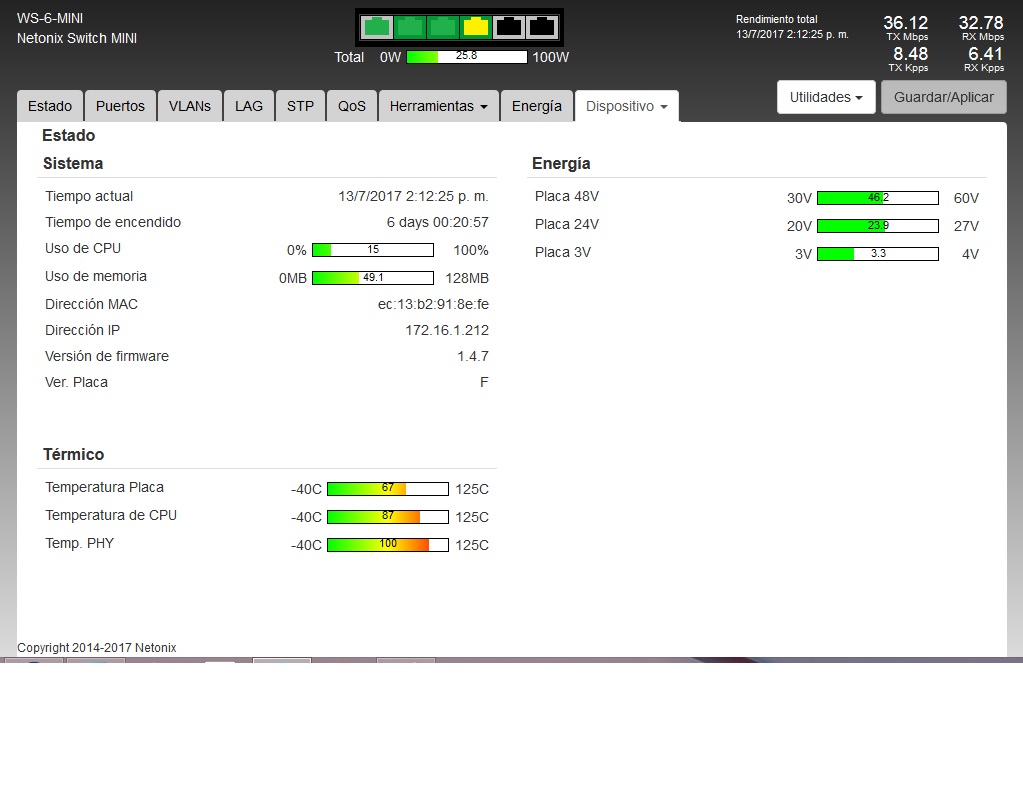1023x800 pixels.
Task: Go to the Estado tab
Action: pyautogui.click(x=50, y=106)
